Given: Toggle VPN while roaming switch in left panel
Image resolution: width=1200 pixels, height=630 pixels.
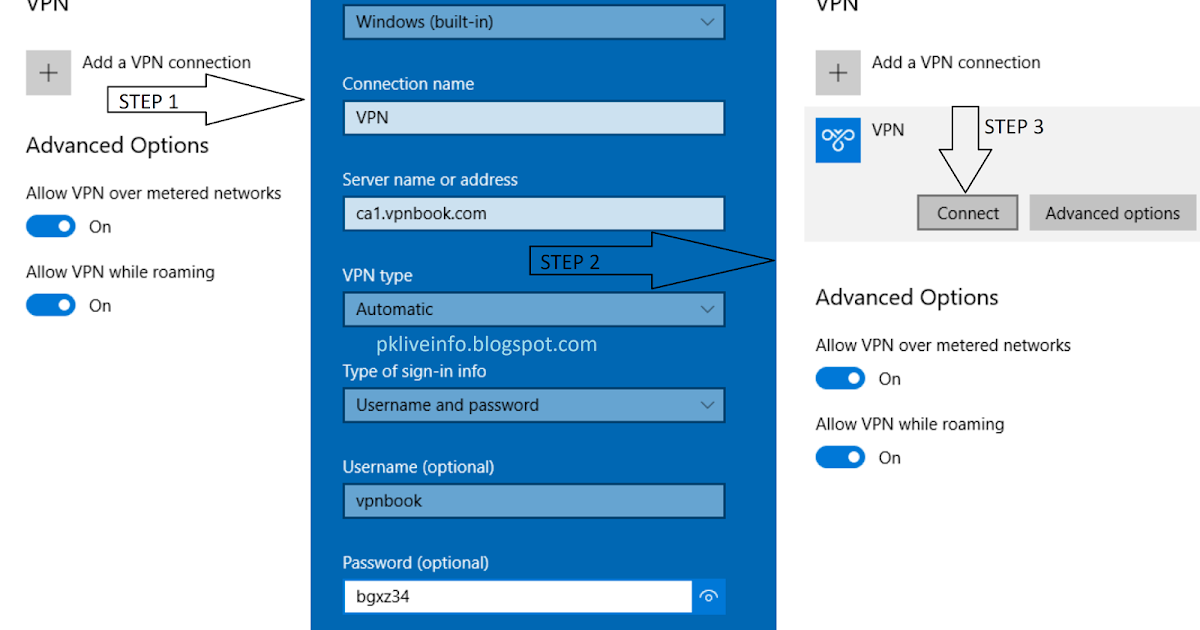Looking at the screenshot, I should point(50,305).
